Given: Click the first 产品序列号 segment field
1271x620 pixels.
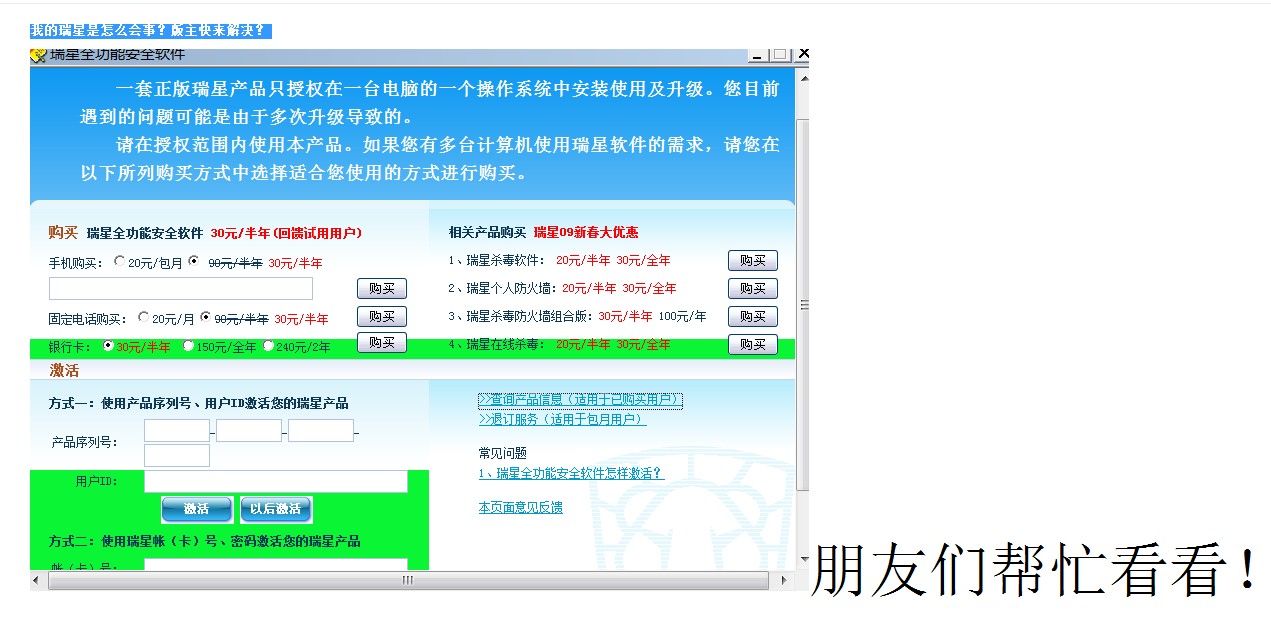Looking at the screenshot, I should [x=177, y=431].
